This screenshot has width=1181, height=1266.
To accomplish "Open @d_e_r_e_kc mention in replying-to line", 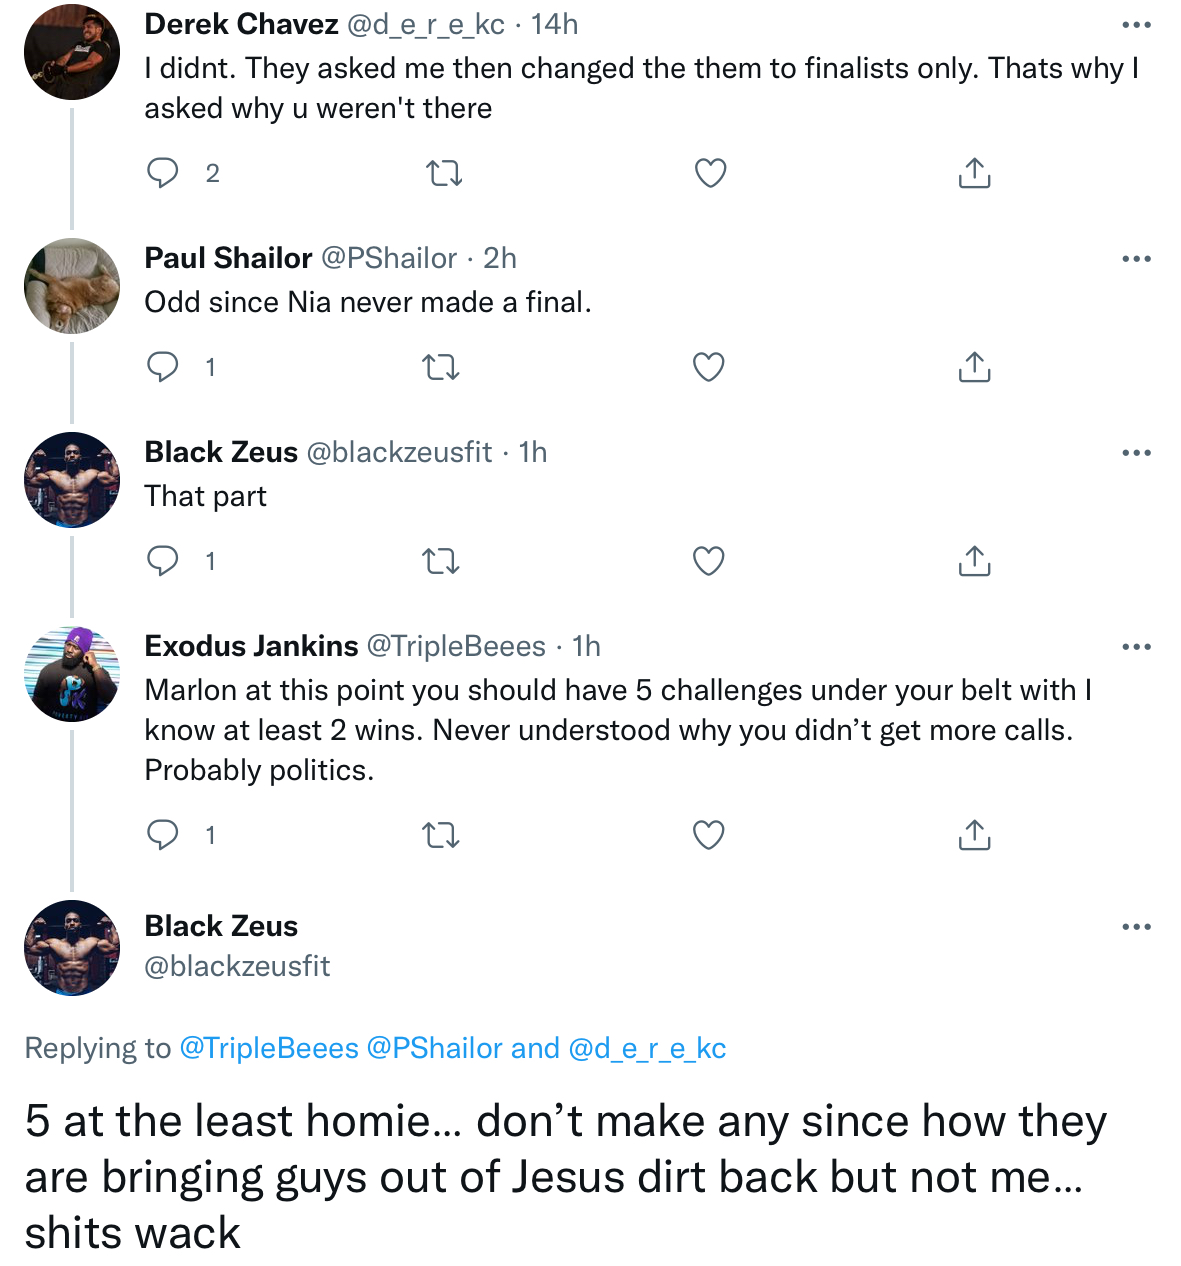I will [647, 1048].
